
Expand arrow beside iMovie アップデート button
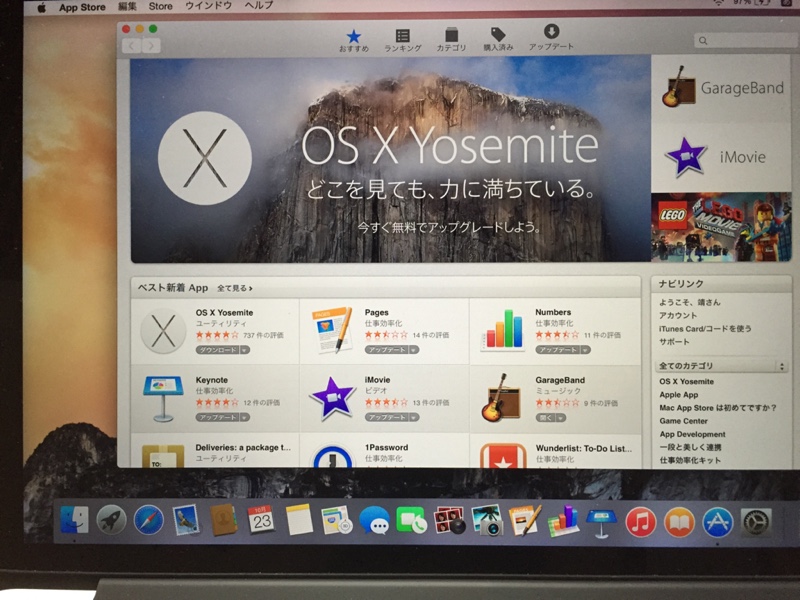[414, 417]
